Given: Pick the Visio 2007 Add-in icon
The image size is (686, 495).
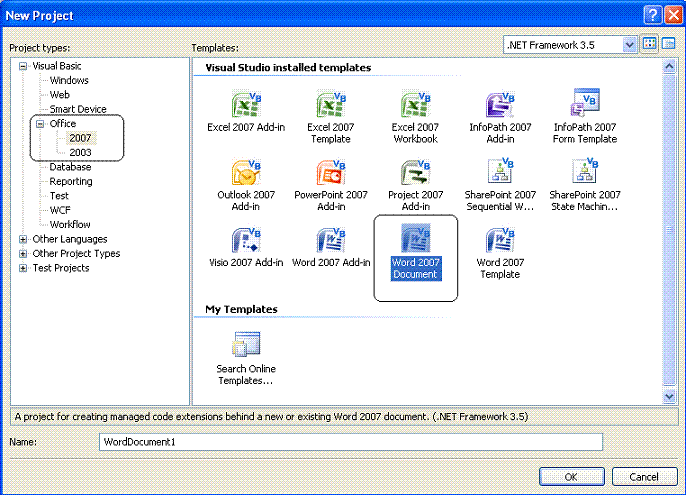Looking at the screenshot, I should coord(246,239).
